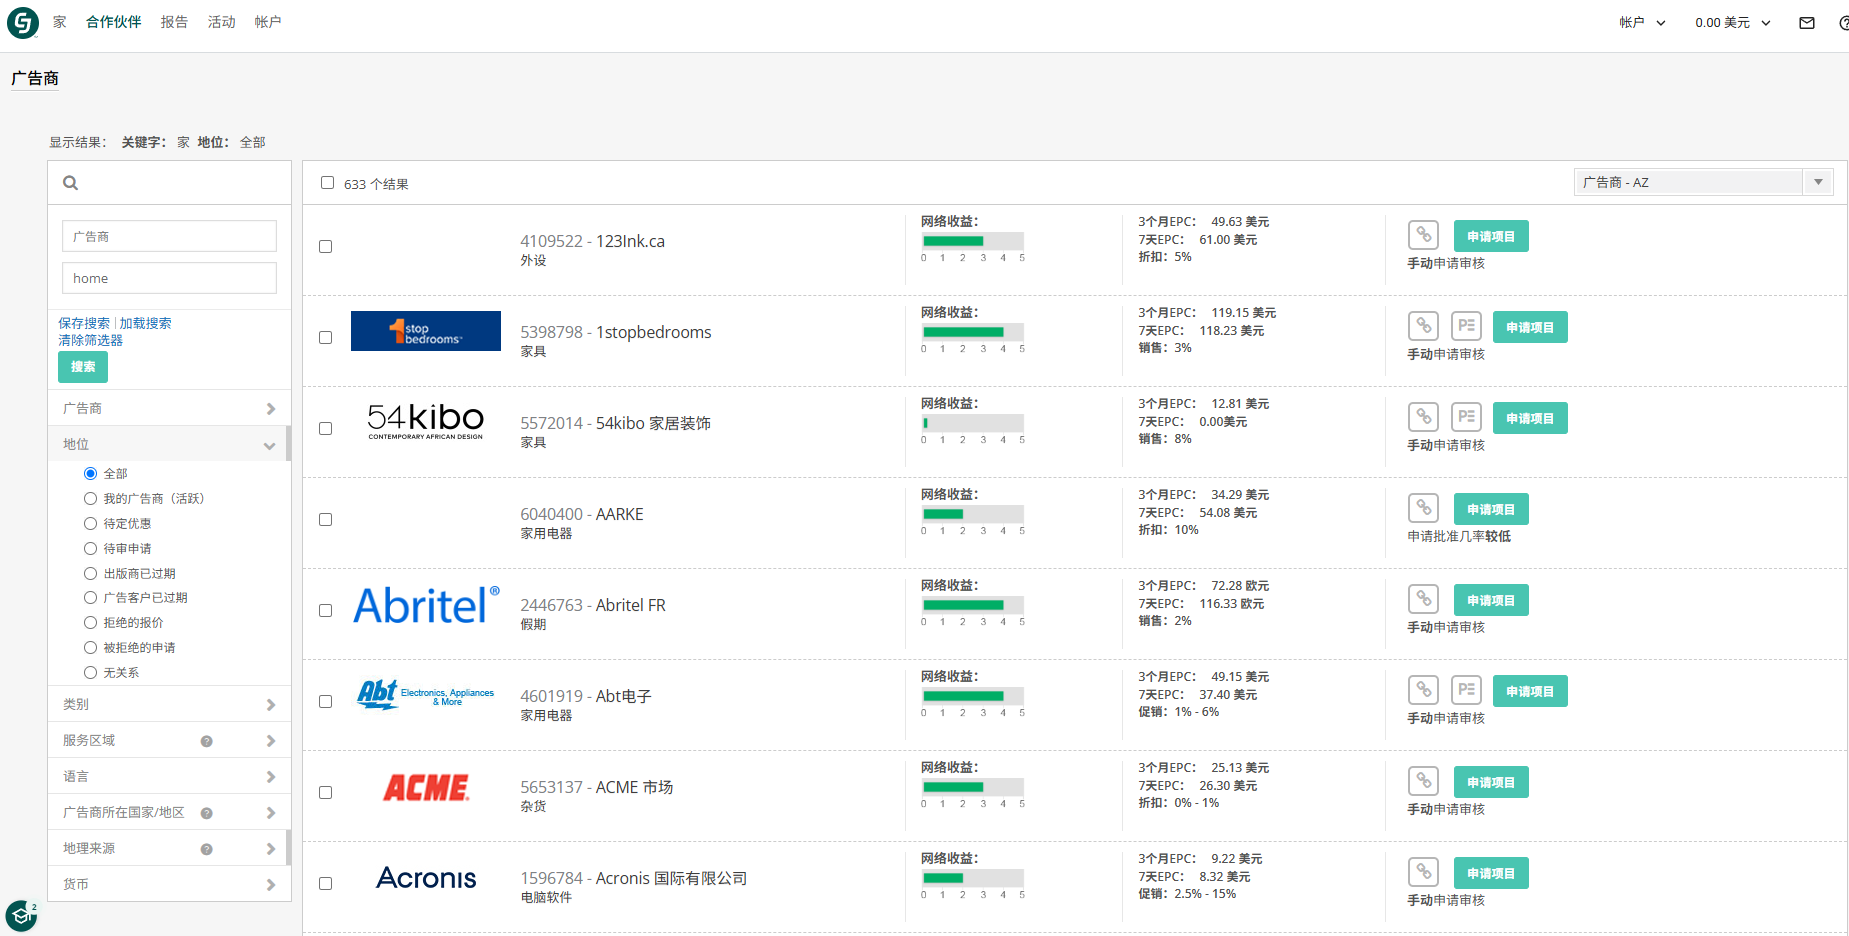Expand the 货币 filter section
The image size is (1849, 936).
pyautogui.click(x=169, y=884)
